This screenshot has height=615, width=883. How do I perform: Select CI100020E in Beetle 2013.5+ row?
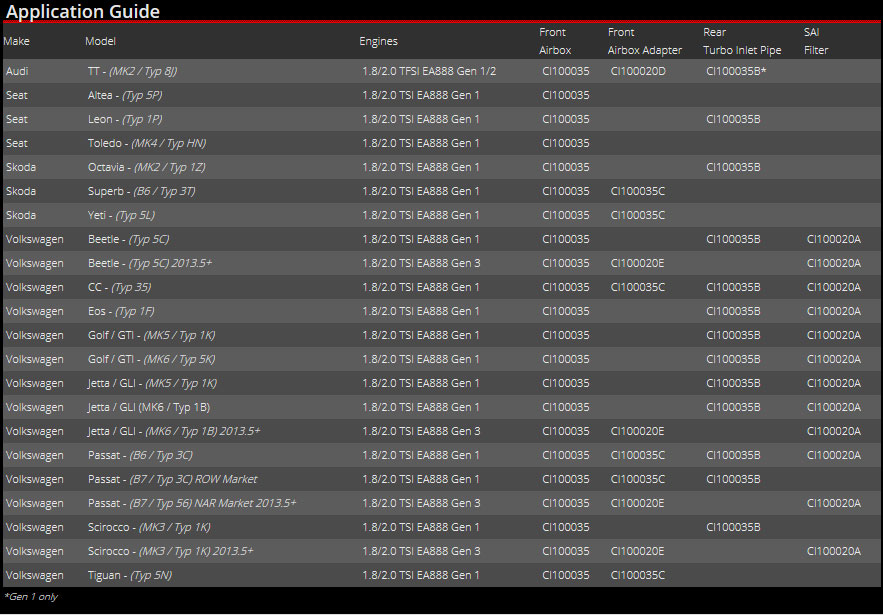point(637,263)
